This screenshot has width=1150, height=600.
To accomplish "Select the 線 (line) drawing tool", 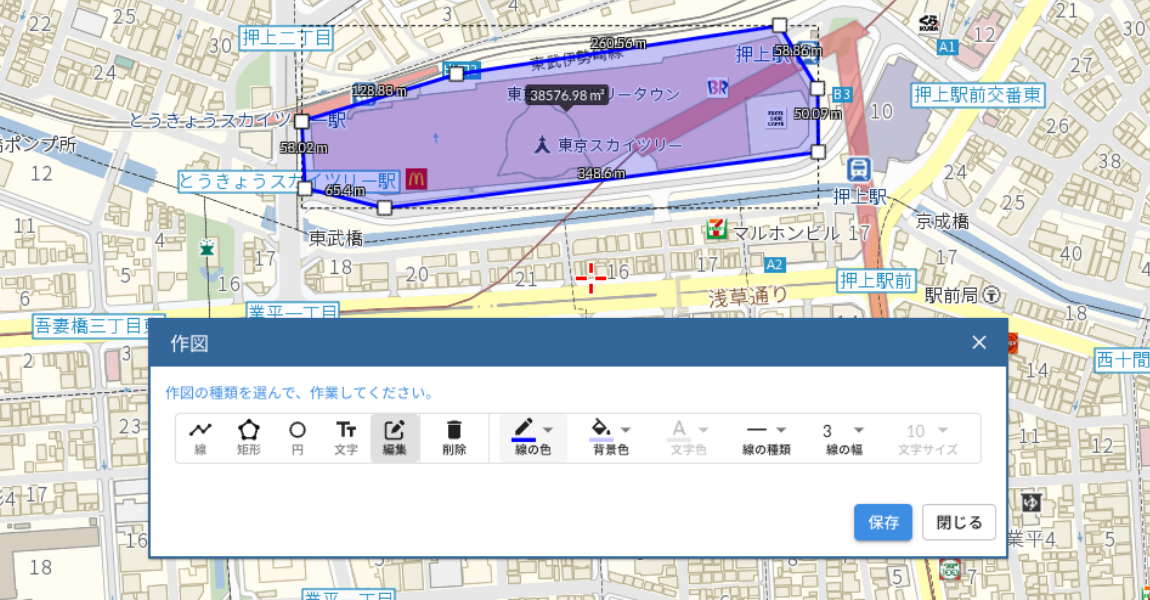I will pyautogui.click(x=200, y=437).
